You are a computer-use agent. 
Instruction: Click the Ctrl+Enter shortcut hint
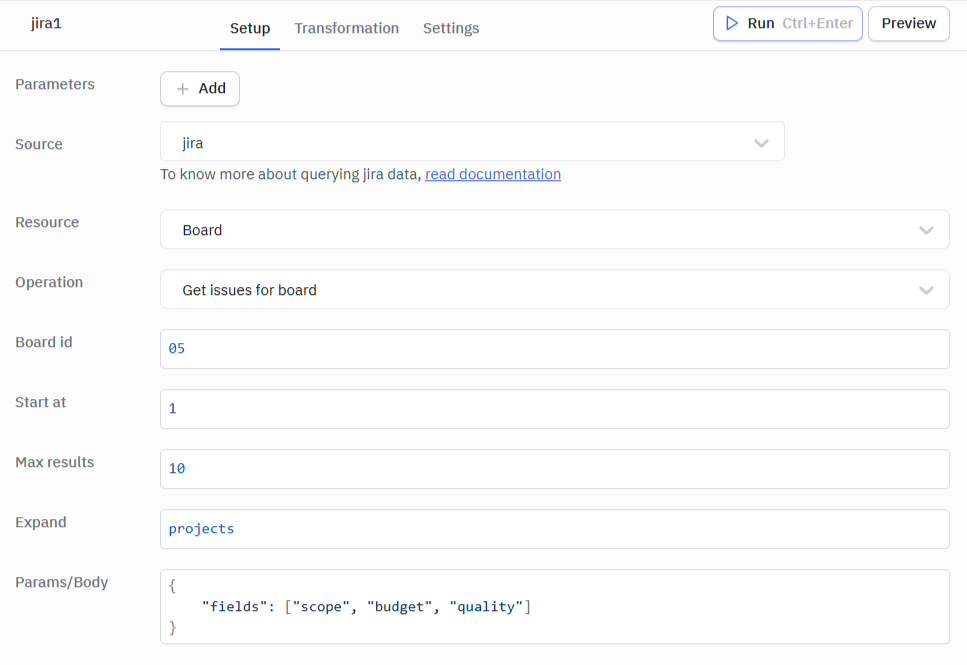pos(817,23)
